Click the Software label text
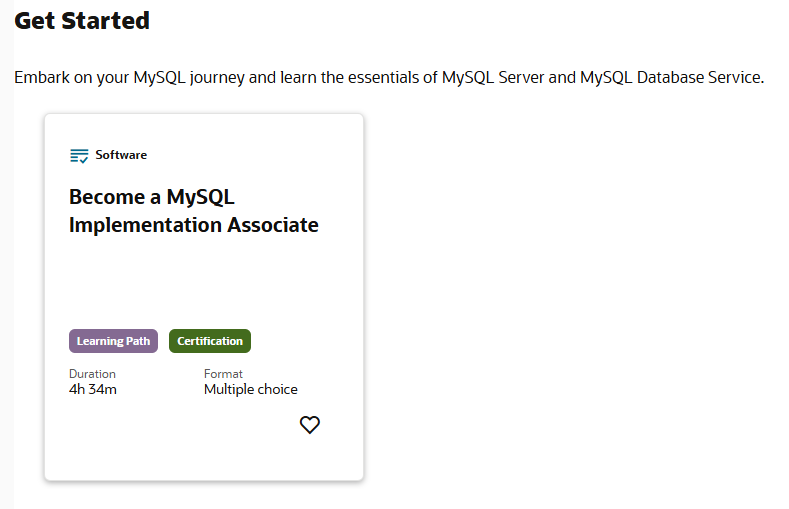 click(x=121, y=155)
